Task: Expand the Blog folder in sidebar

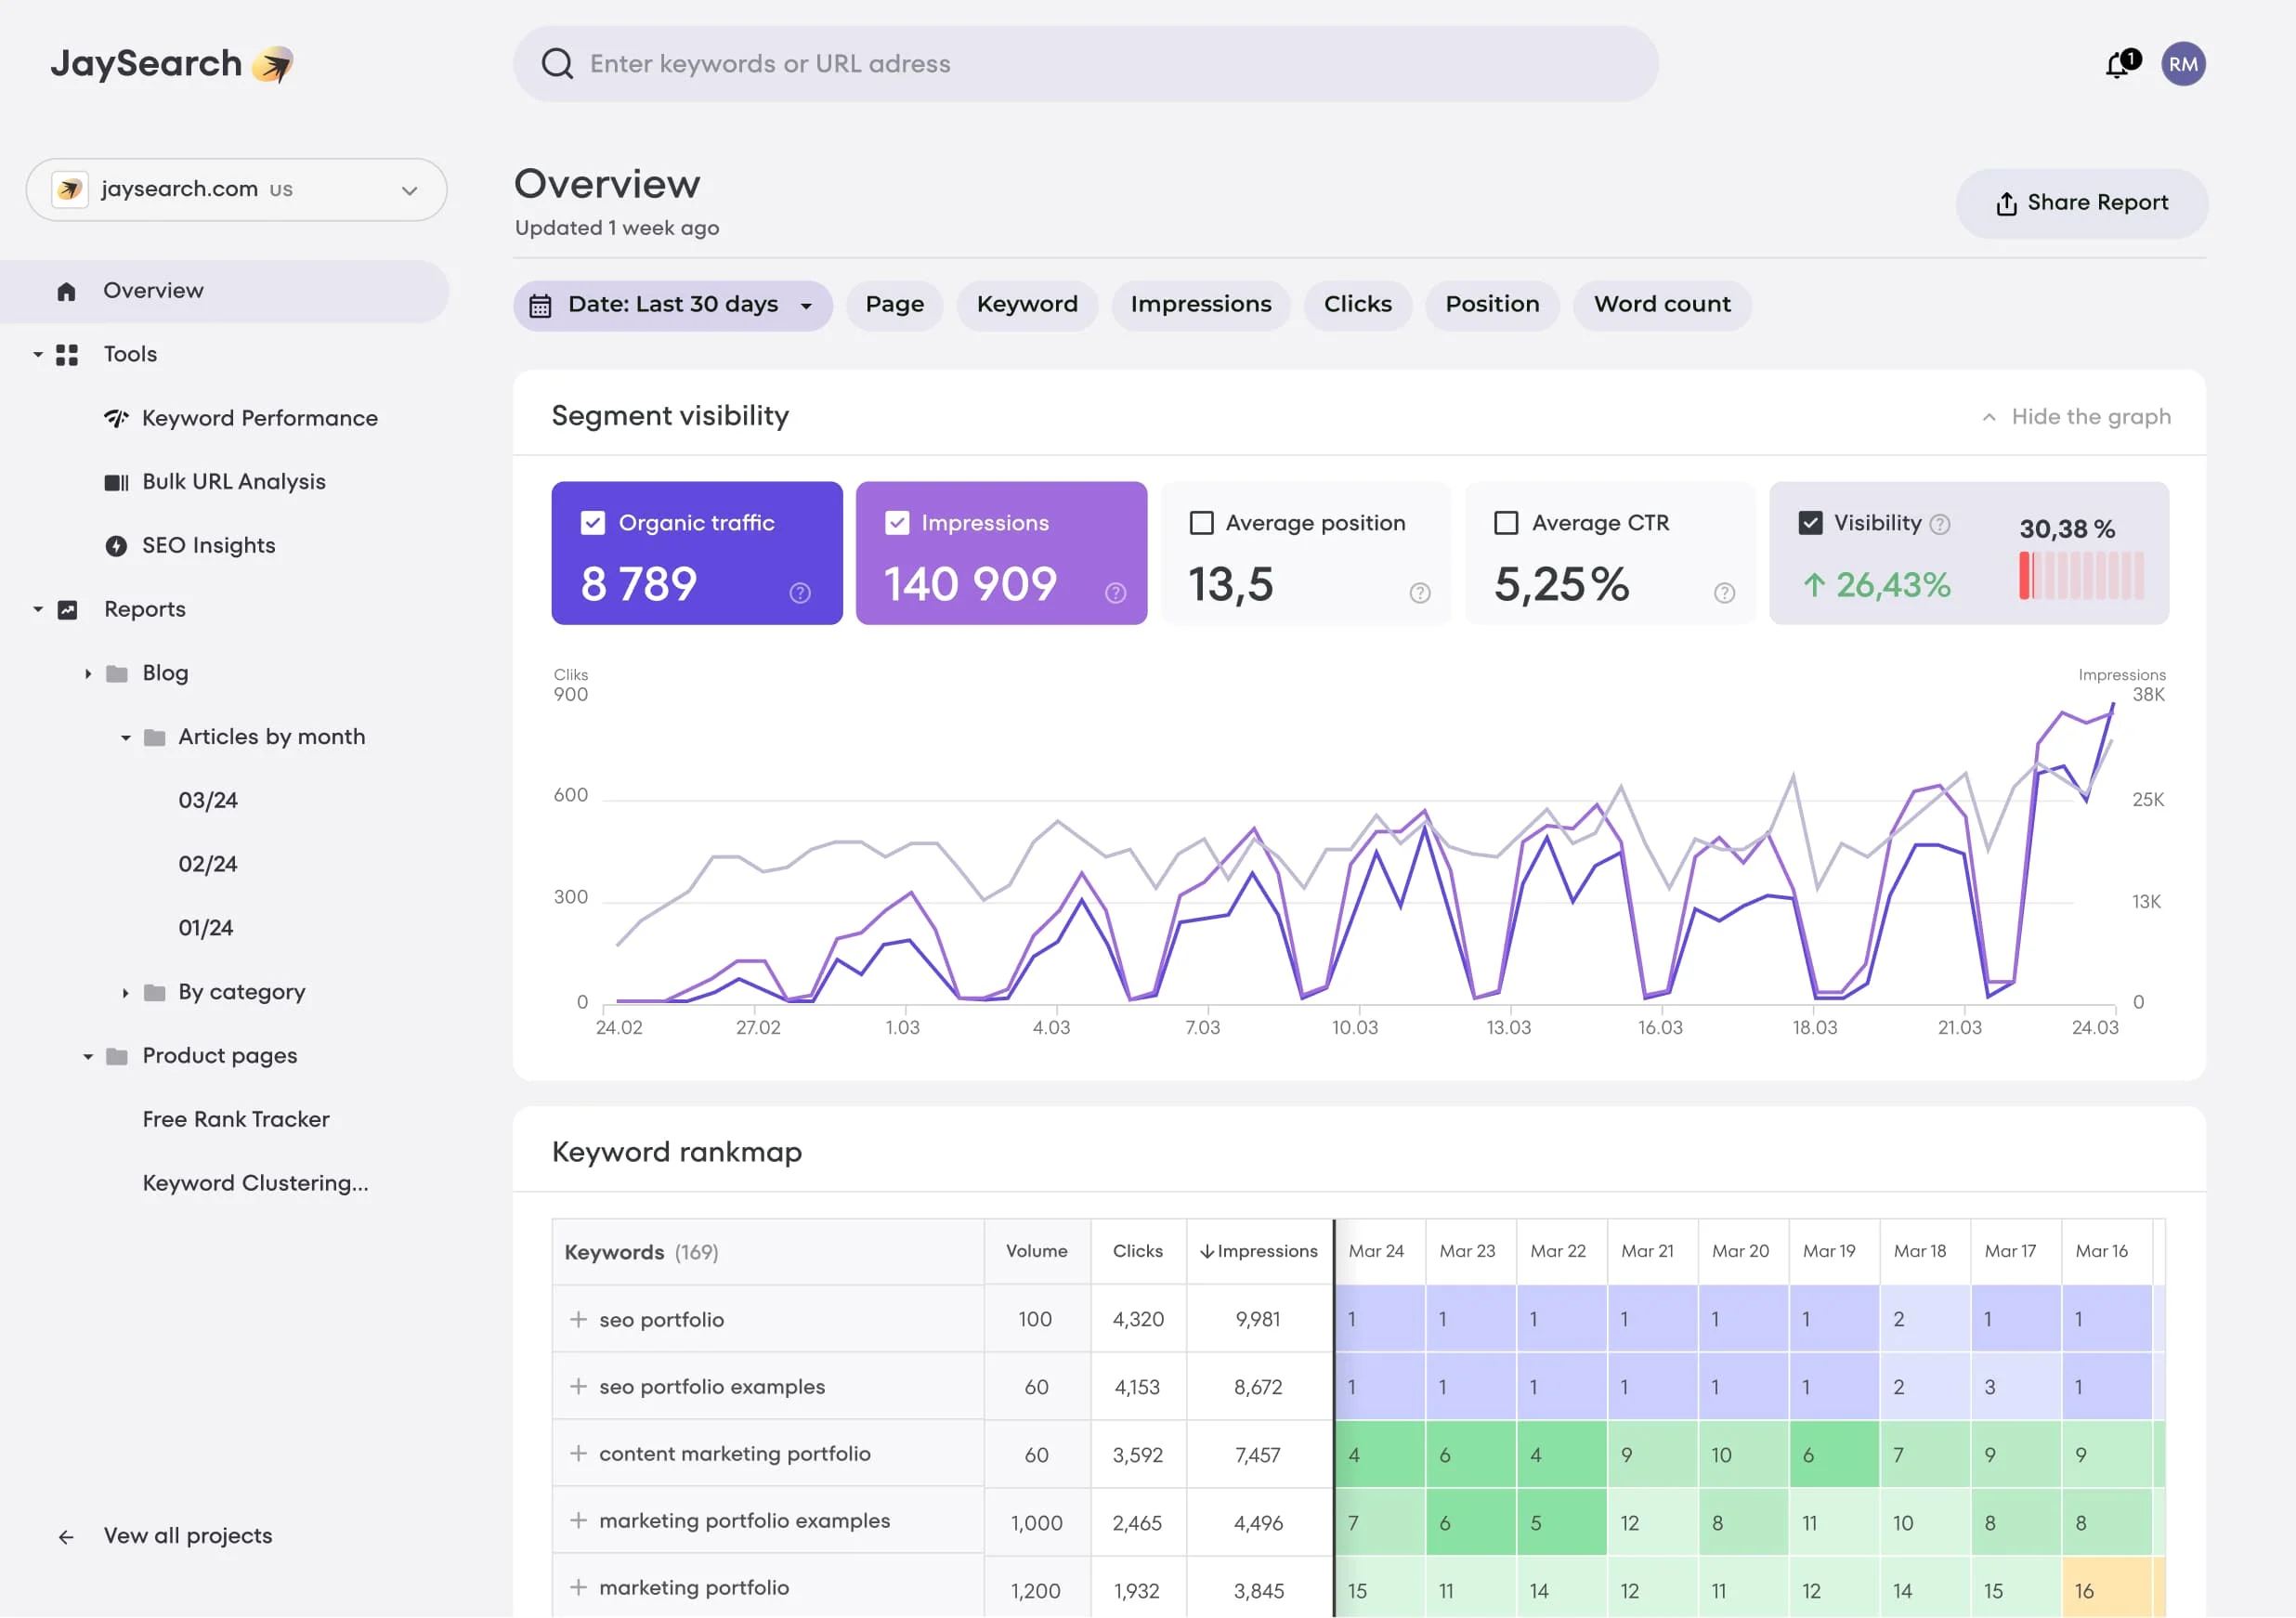Action: [88, 673]
